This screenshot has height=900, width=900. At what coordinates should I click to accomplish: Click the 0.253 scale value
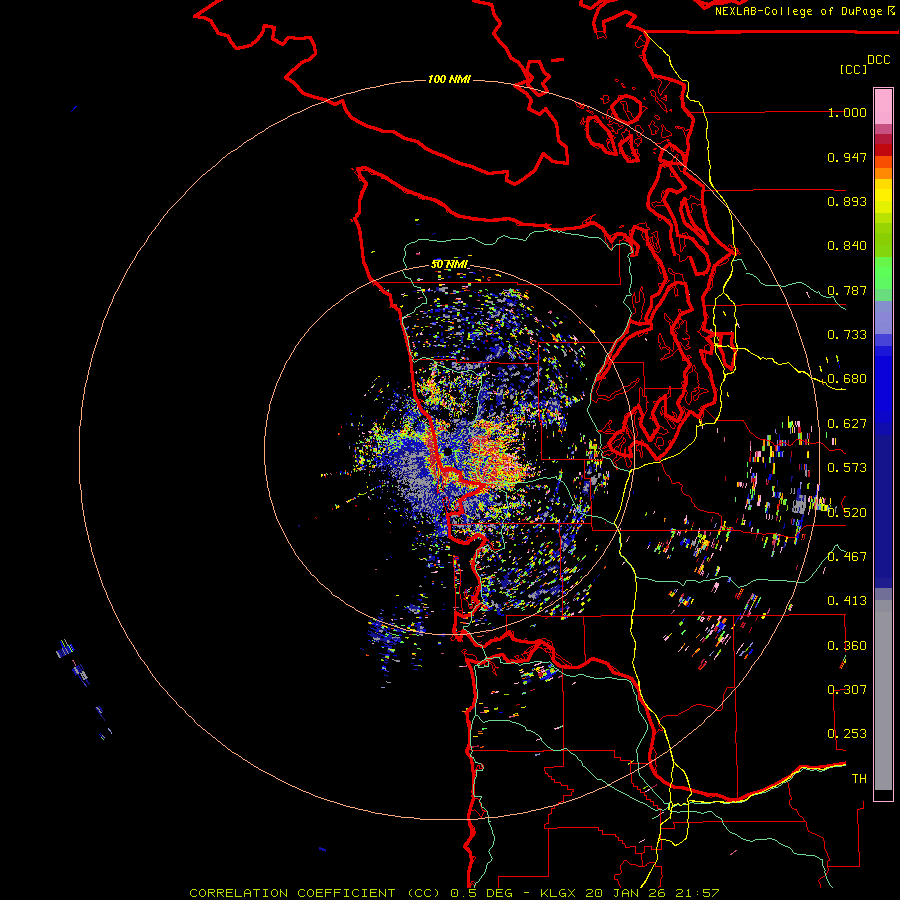pos(847,734)
